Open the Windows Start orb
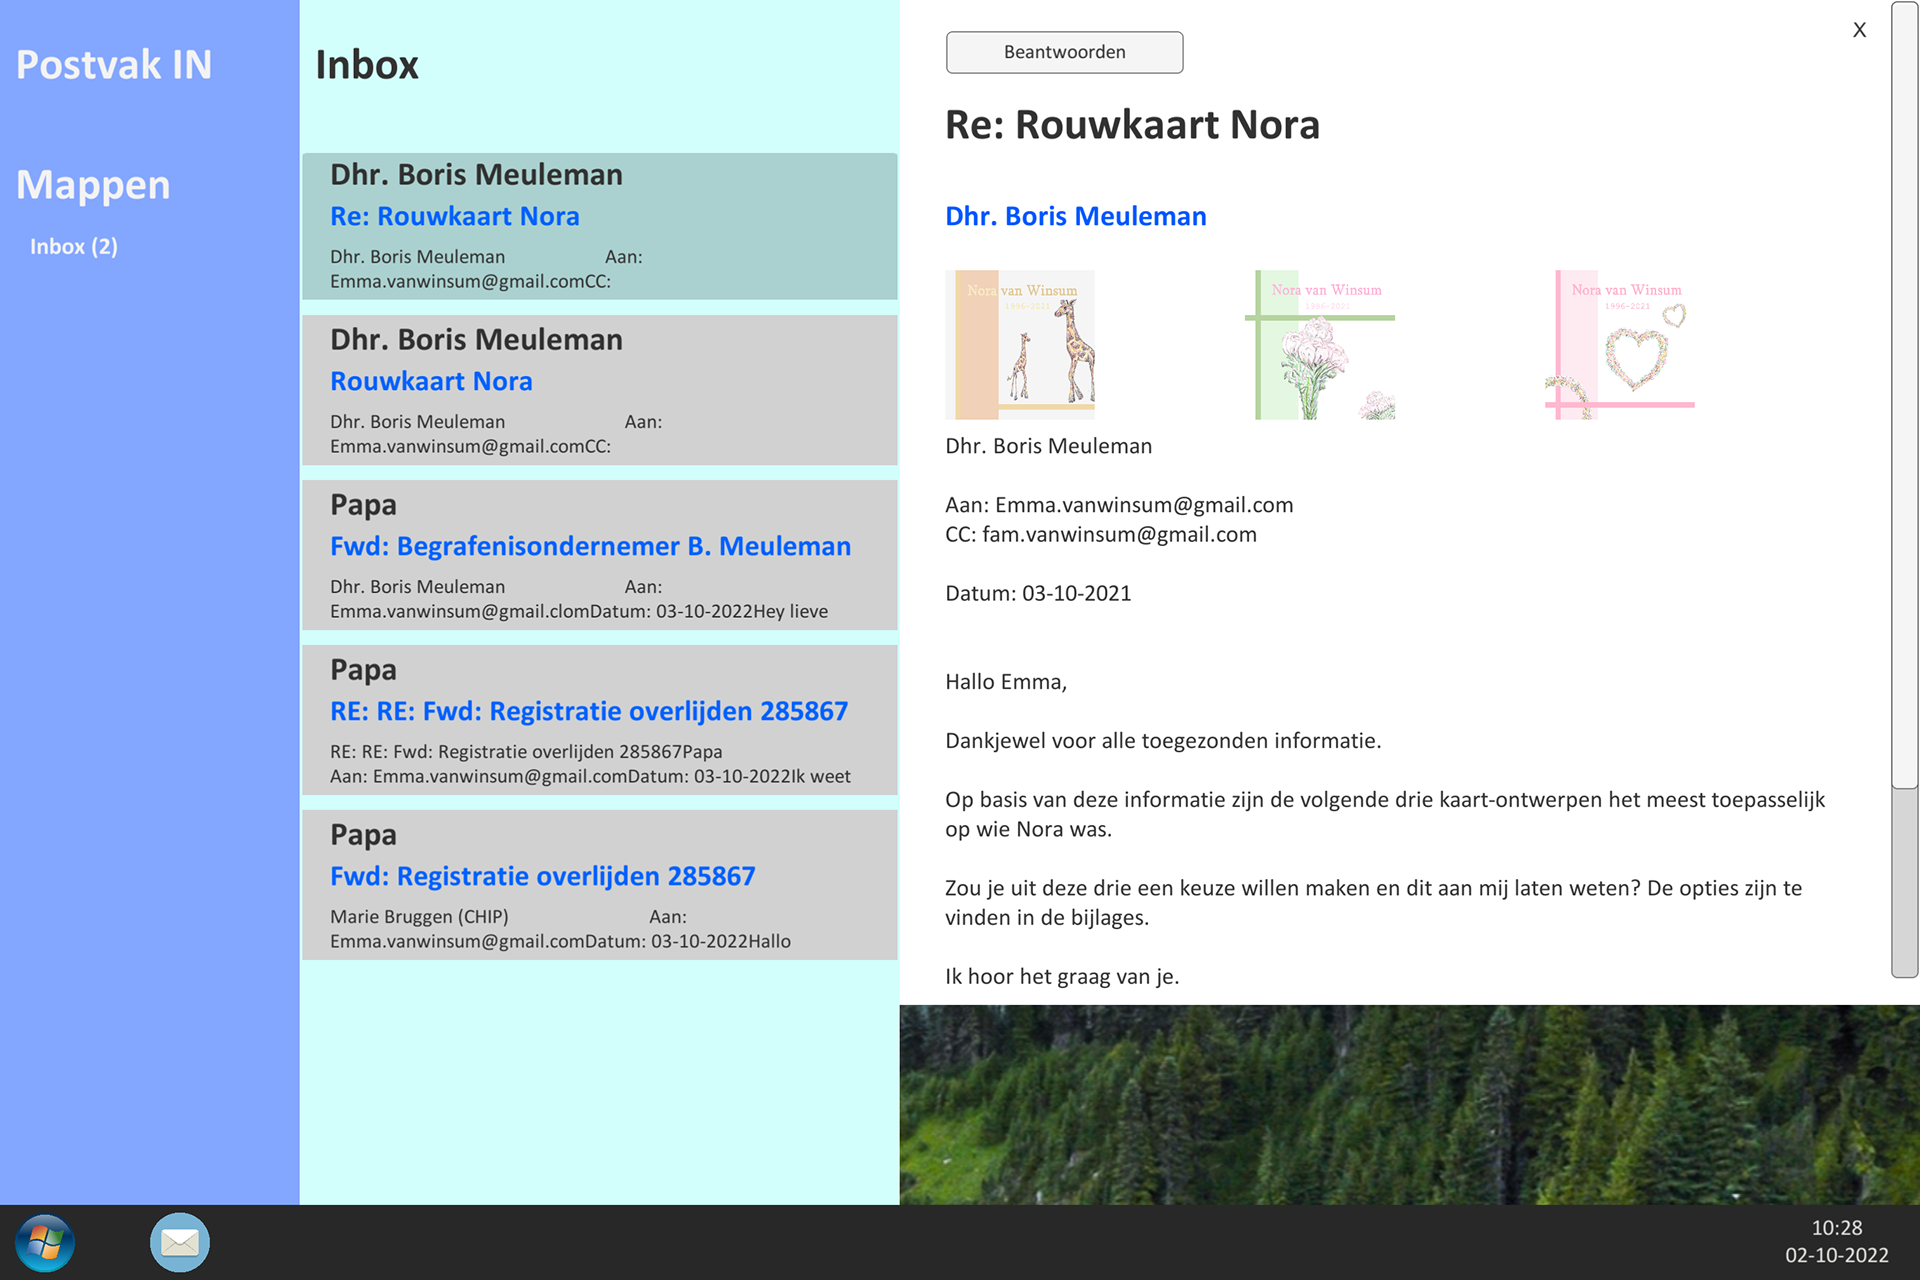This screenshot has width=1920, height=1280. point(45,1243)
